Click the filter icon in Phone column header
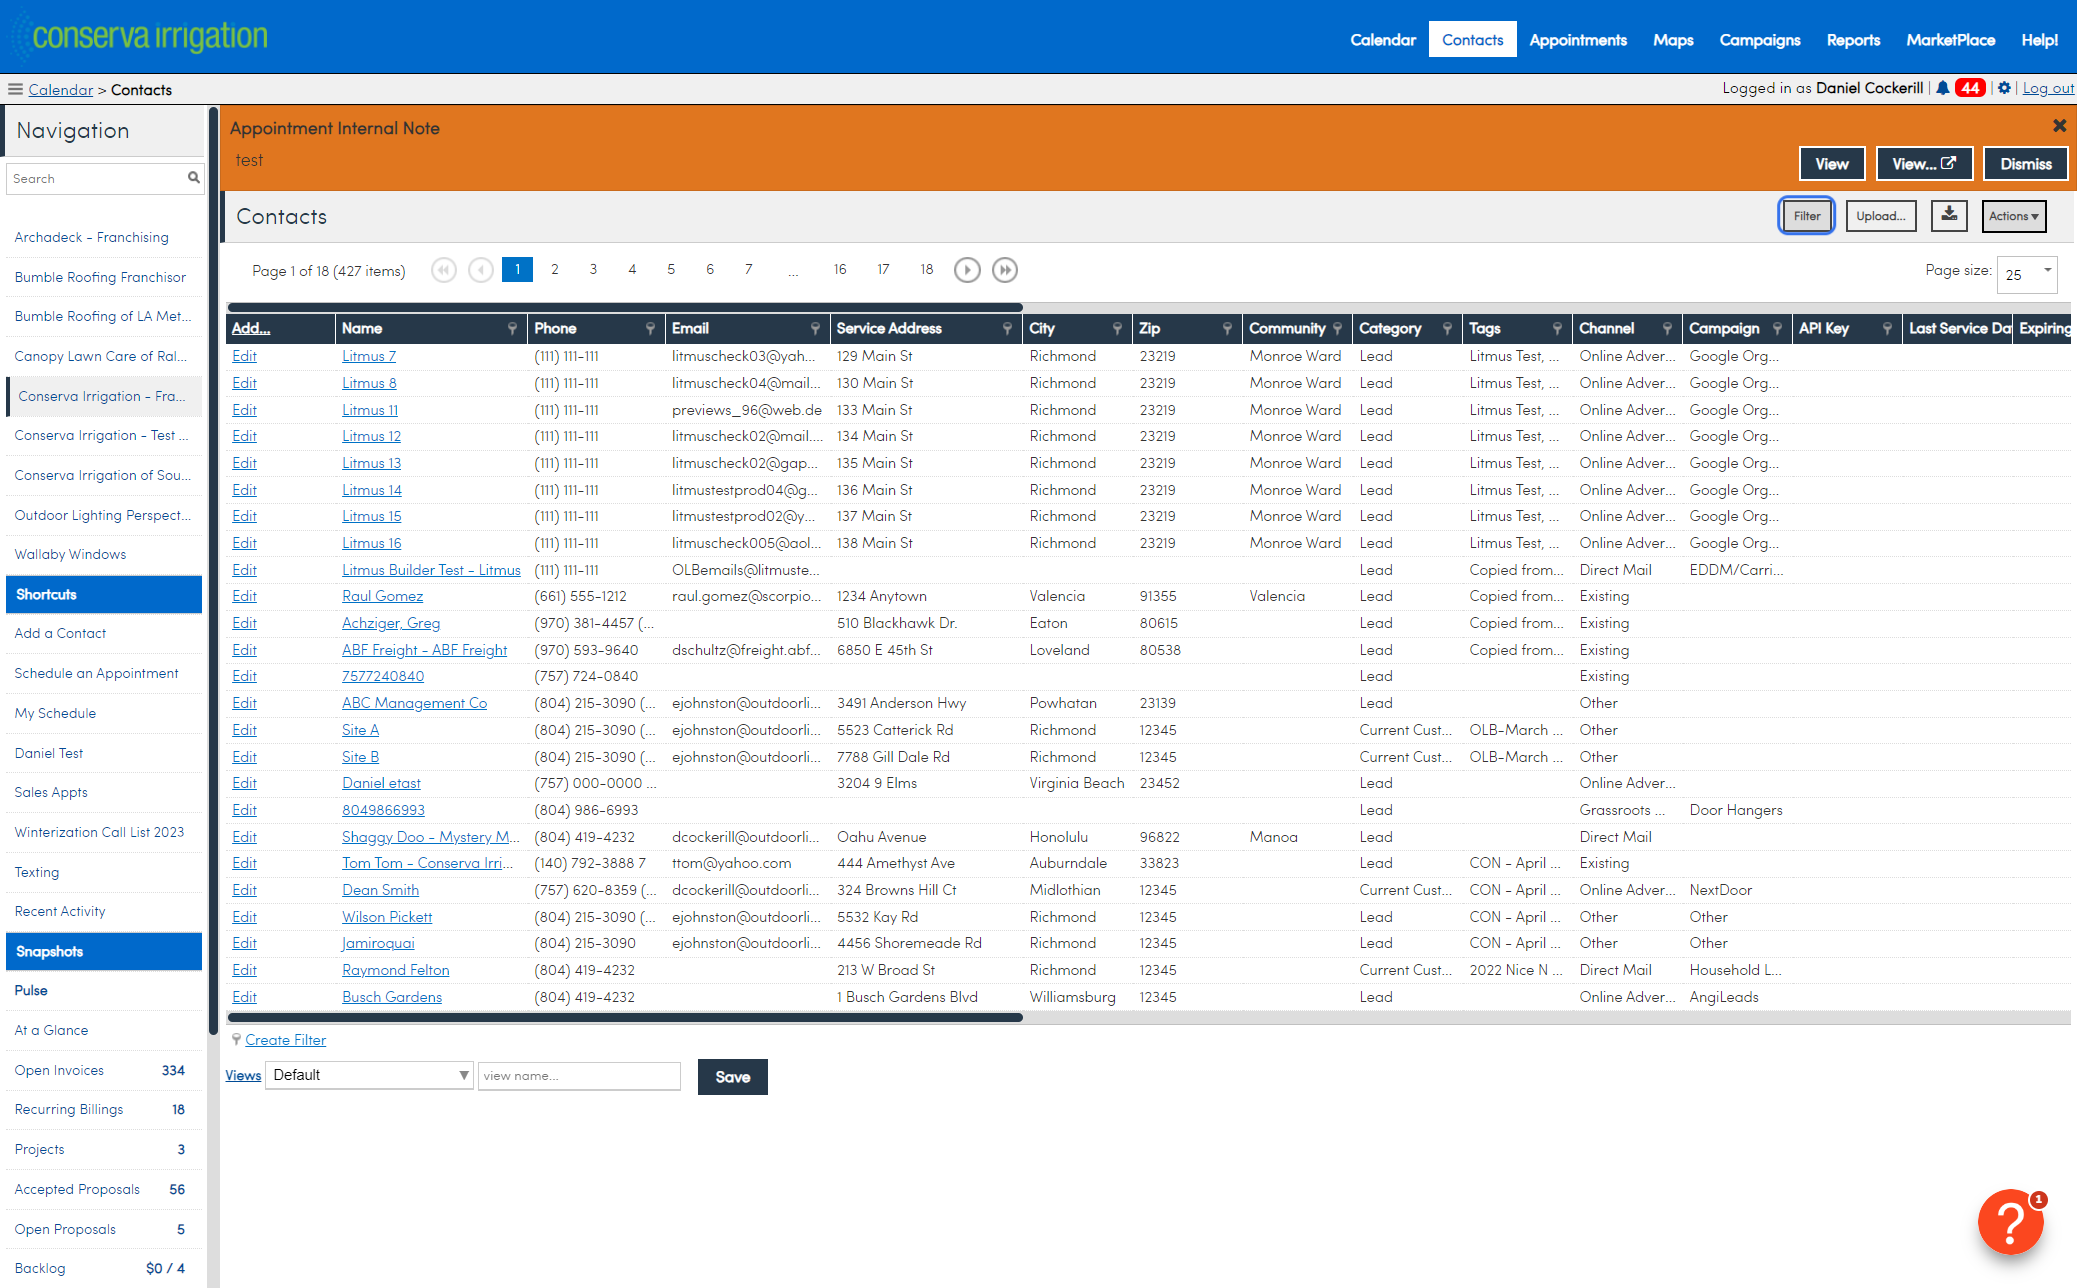The image size is (2077, 1288). pos(650,328)
